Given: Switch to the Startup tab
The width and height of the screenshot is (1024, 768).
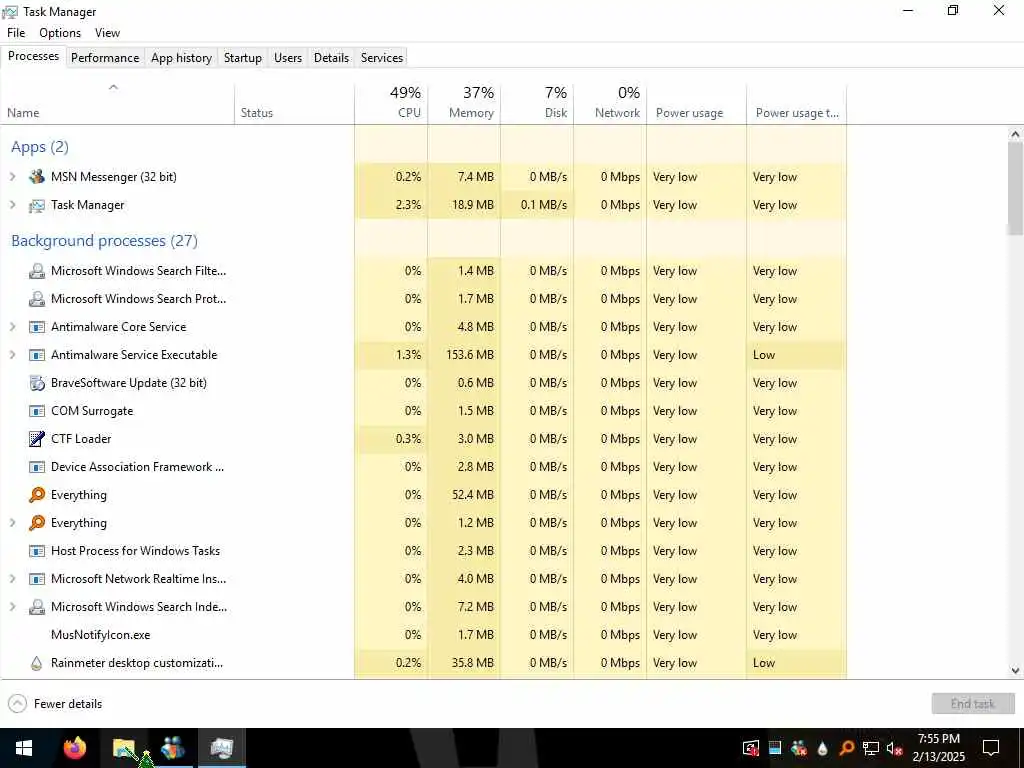Looking at the screenshot, I should [x=242, y=57].
